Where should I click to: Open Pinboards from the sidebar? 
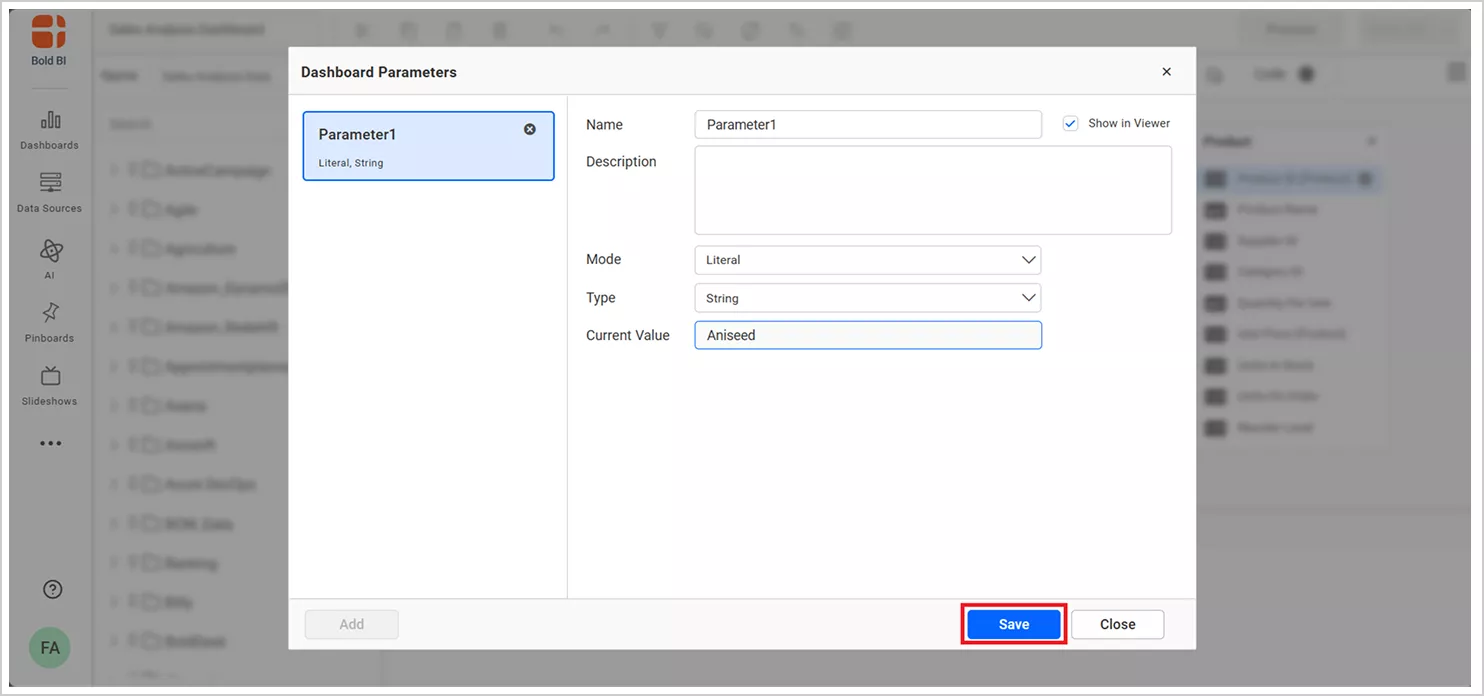click(50, 323)
